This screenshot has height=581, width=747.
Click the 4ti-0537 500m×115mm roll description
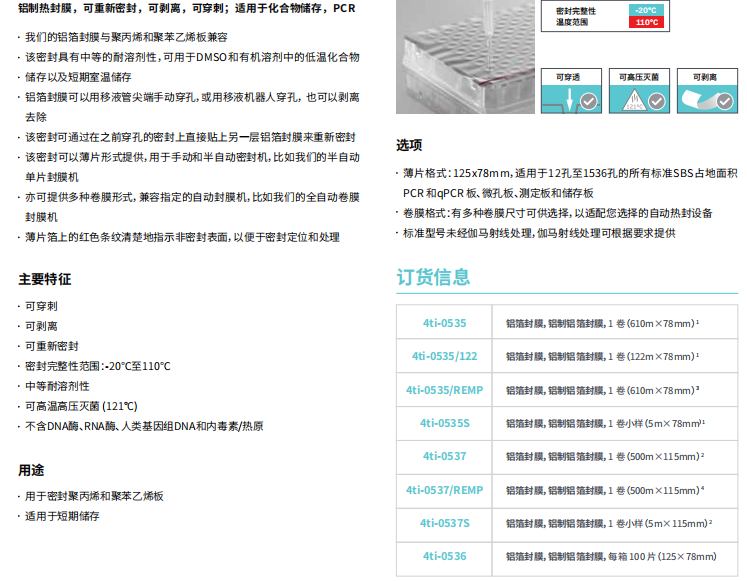tap(605, 456)
